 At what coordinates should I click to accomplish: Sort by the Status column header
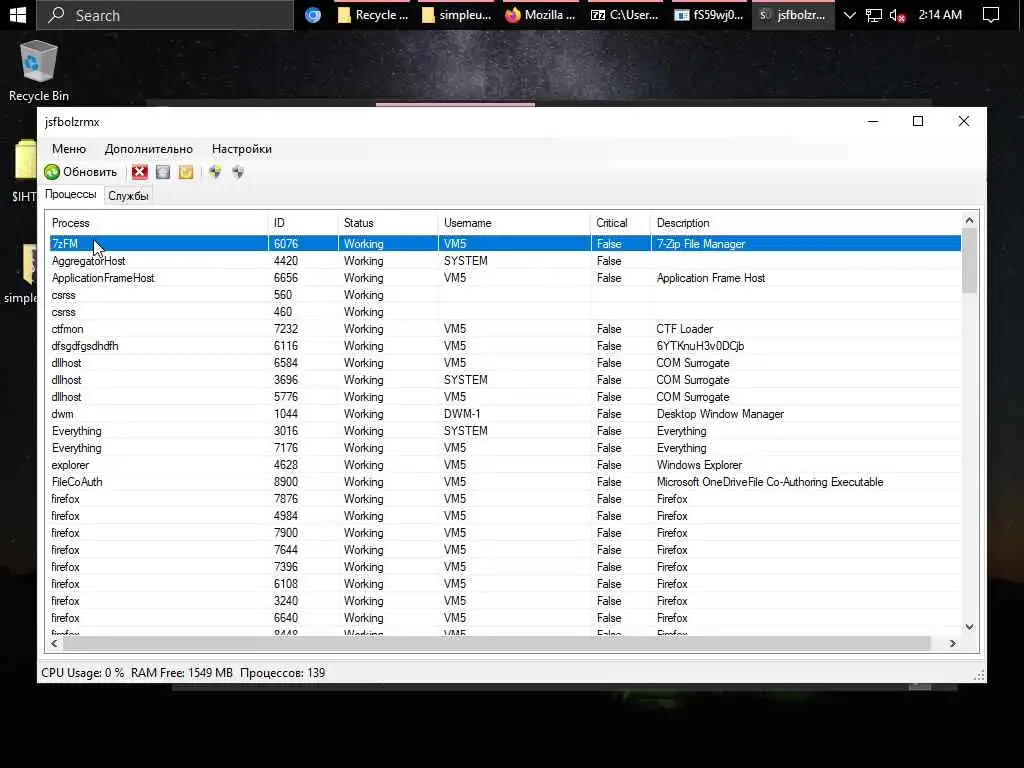coord(388,223)
